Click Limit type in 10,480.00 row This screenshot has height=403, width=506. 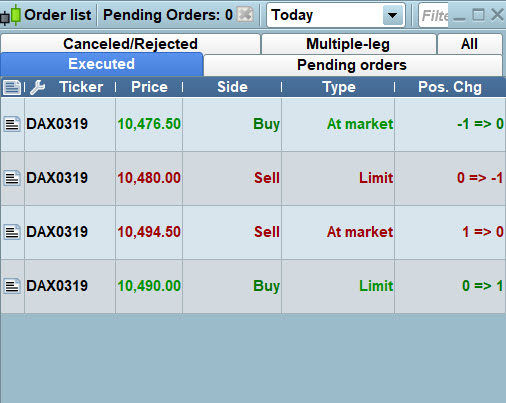click(376, 178)
